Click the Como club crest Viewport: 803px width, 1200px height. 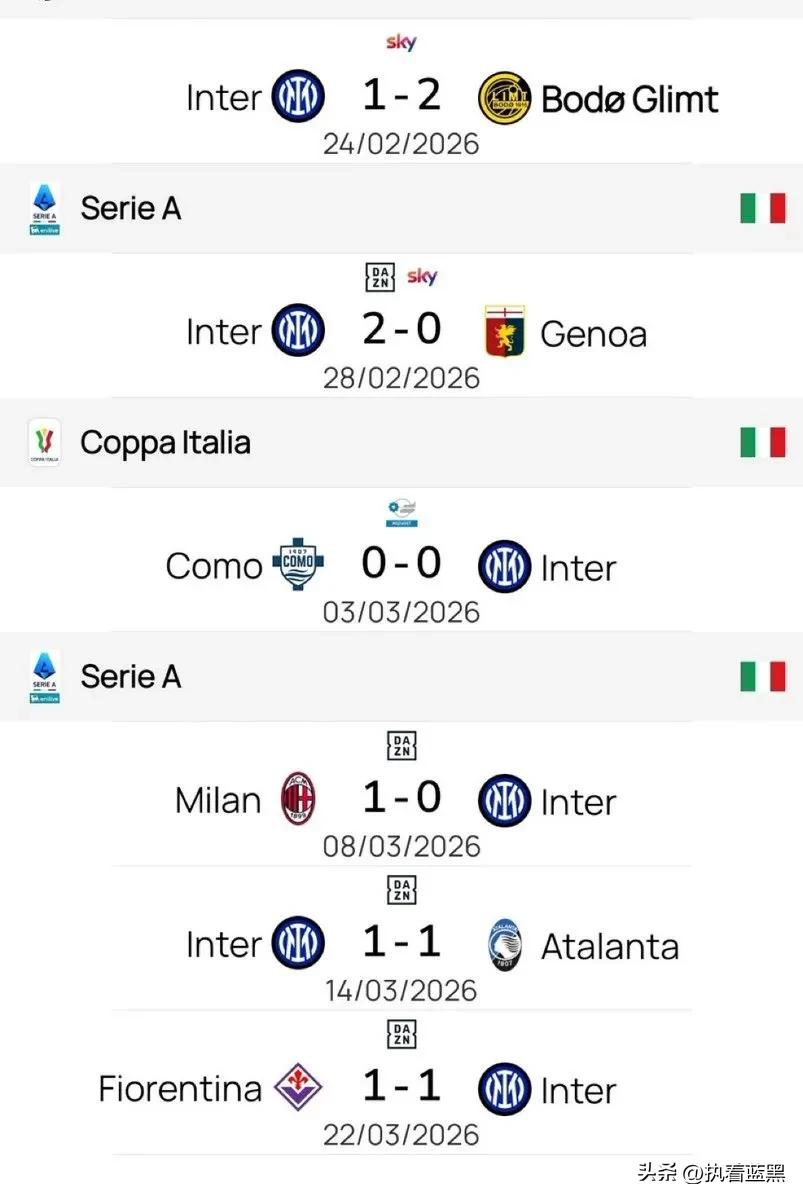click(297, 566)
